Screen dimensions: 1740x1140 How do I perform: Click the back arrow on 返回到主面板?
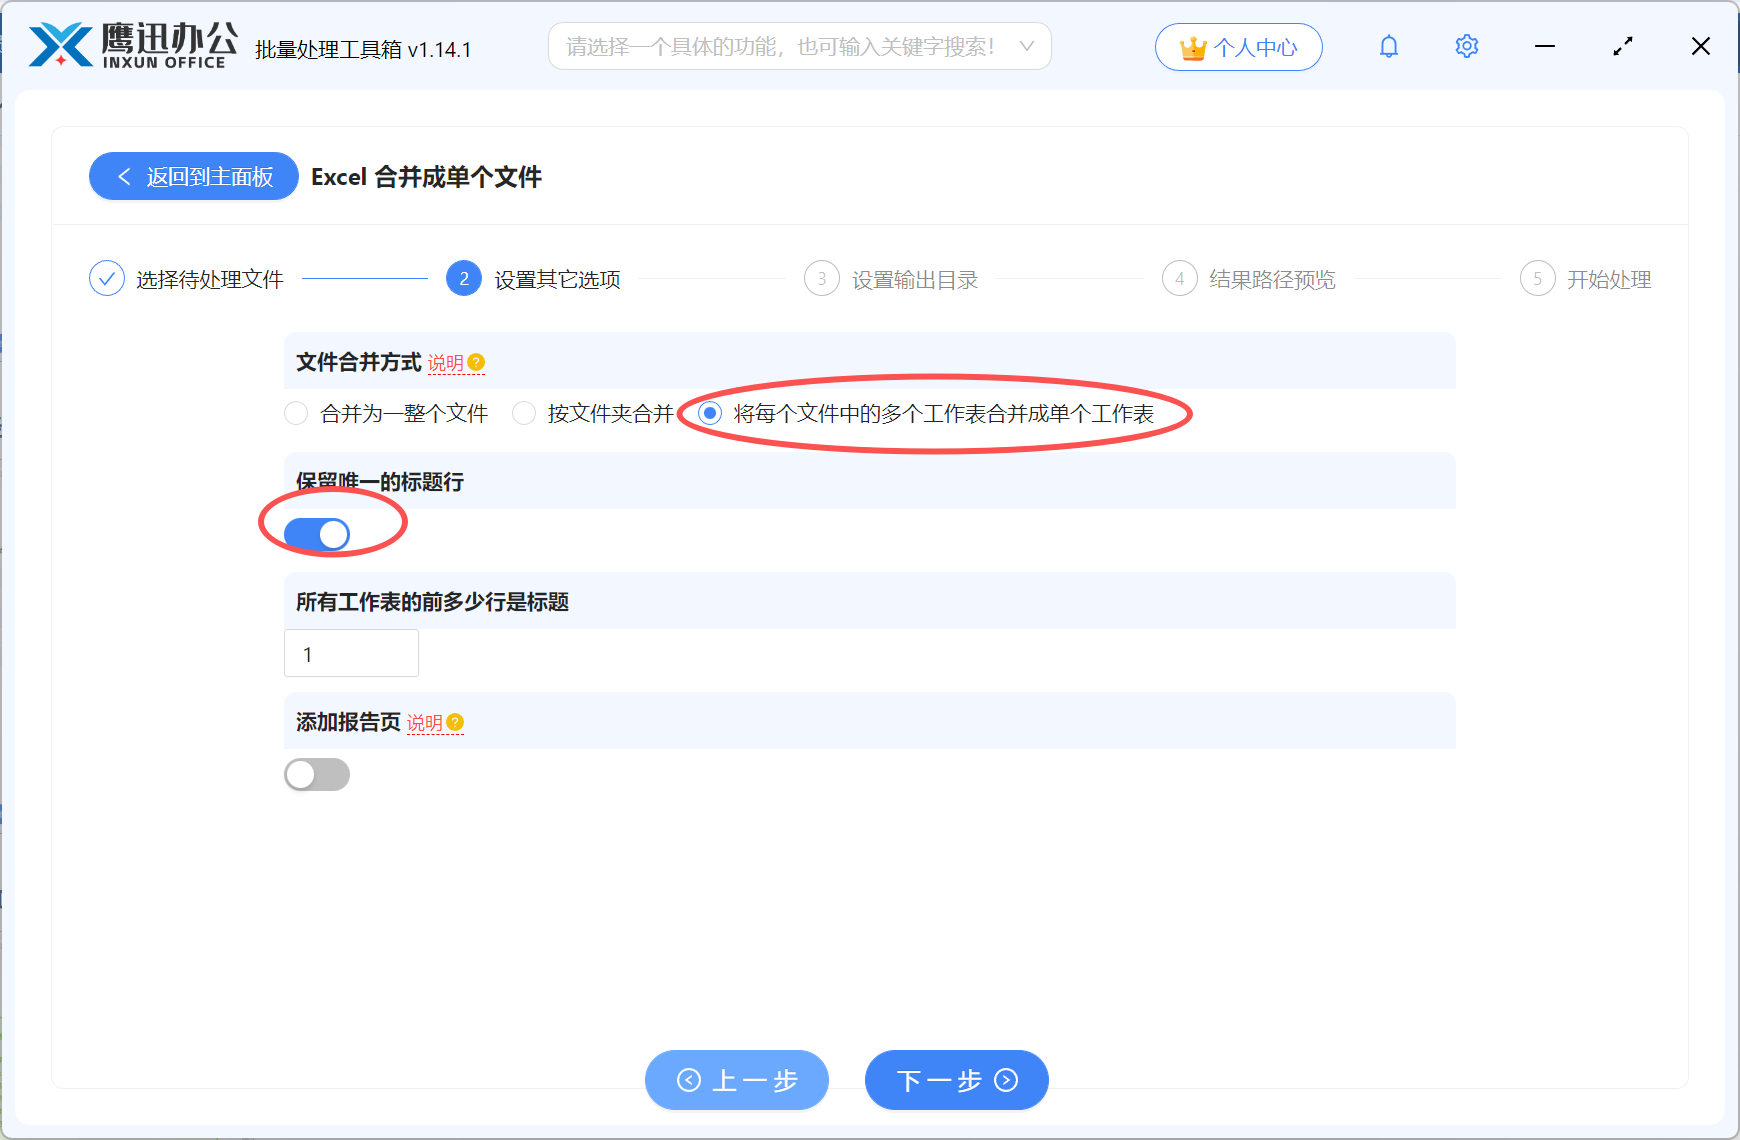pyautogui.click(x=123, y=176)
